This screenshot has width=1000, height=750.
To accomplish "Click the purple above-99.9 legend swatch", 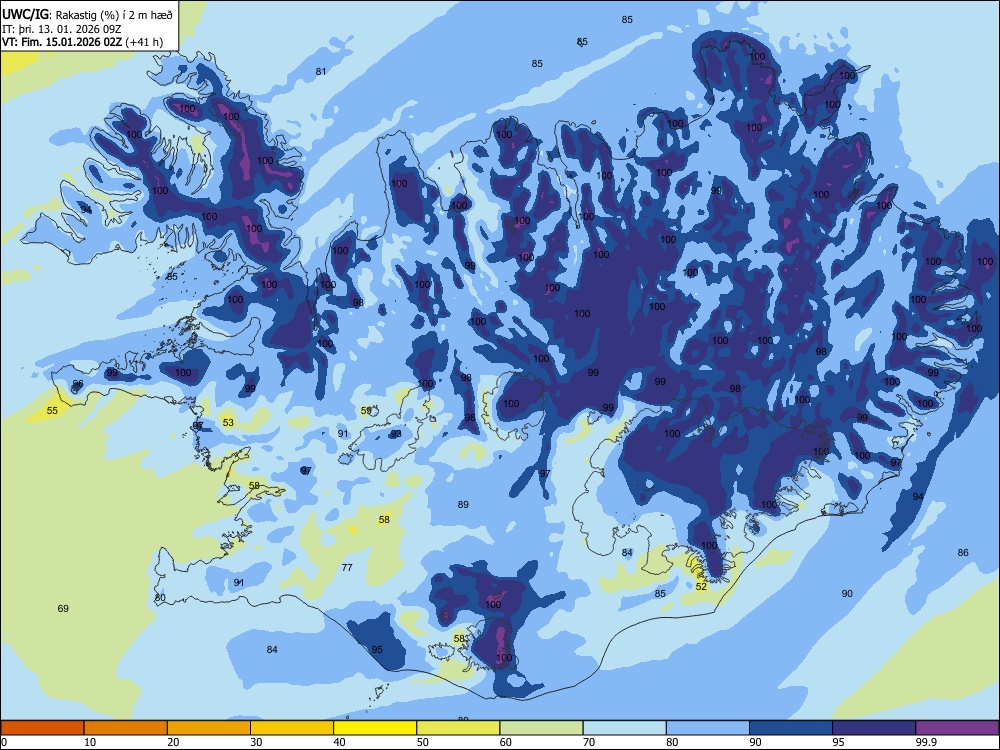I will pos(957,728).
